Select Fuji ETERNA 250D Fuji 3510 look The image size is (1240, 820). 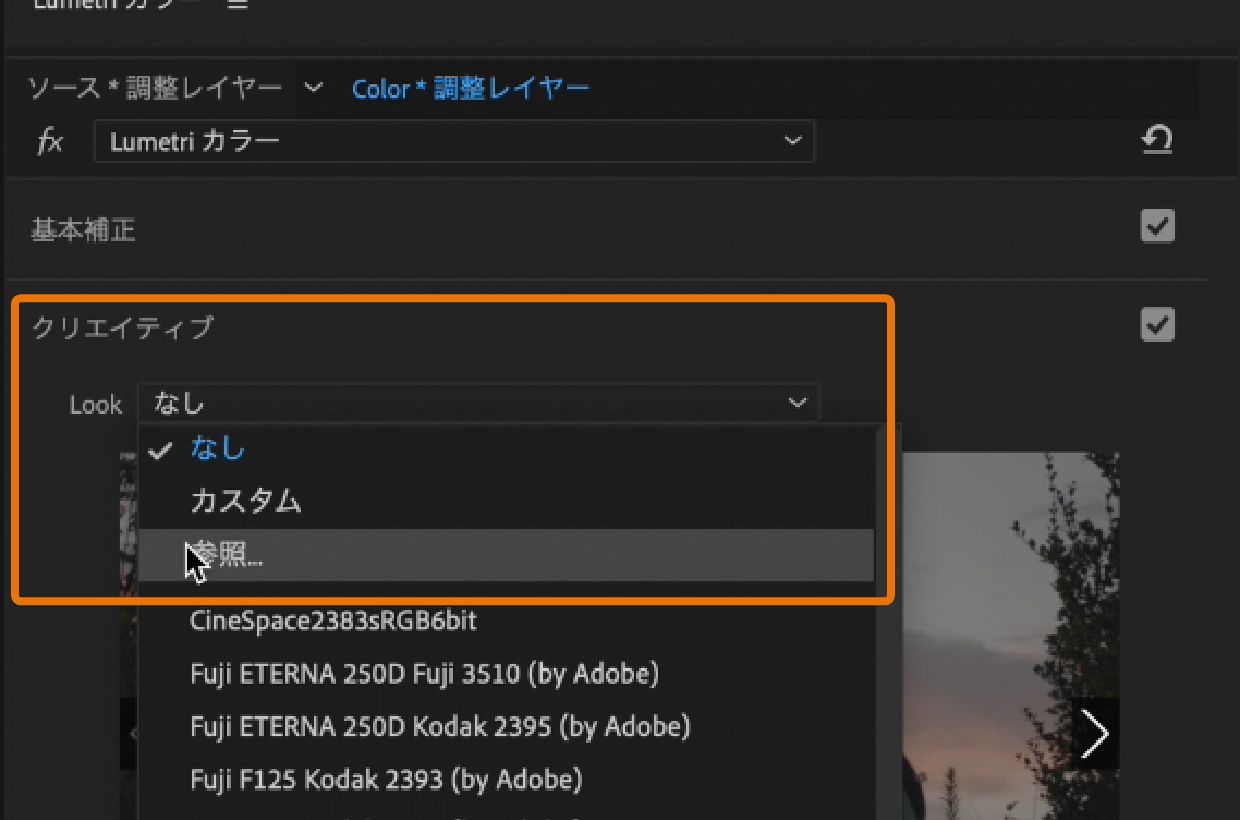(x=424, y=674)
